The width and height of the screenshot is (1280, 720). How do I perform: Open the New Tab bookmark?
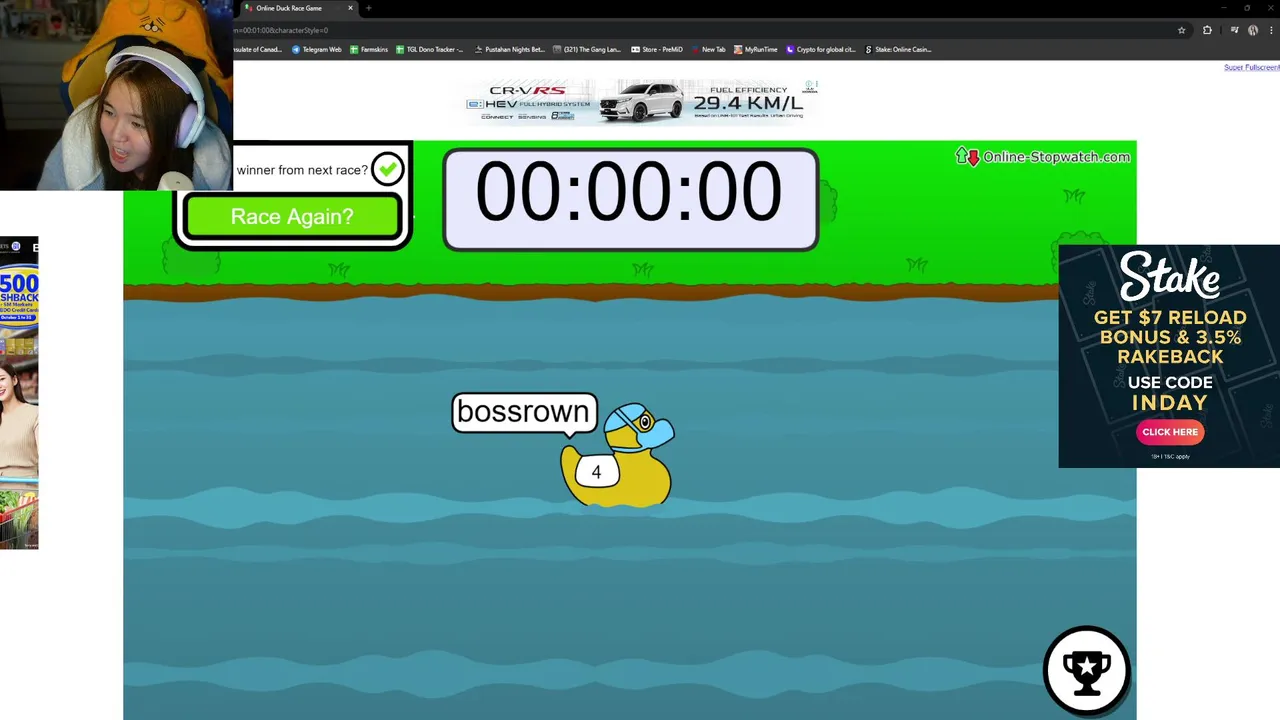coord(708,49)
